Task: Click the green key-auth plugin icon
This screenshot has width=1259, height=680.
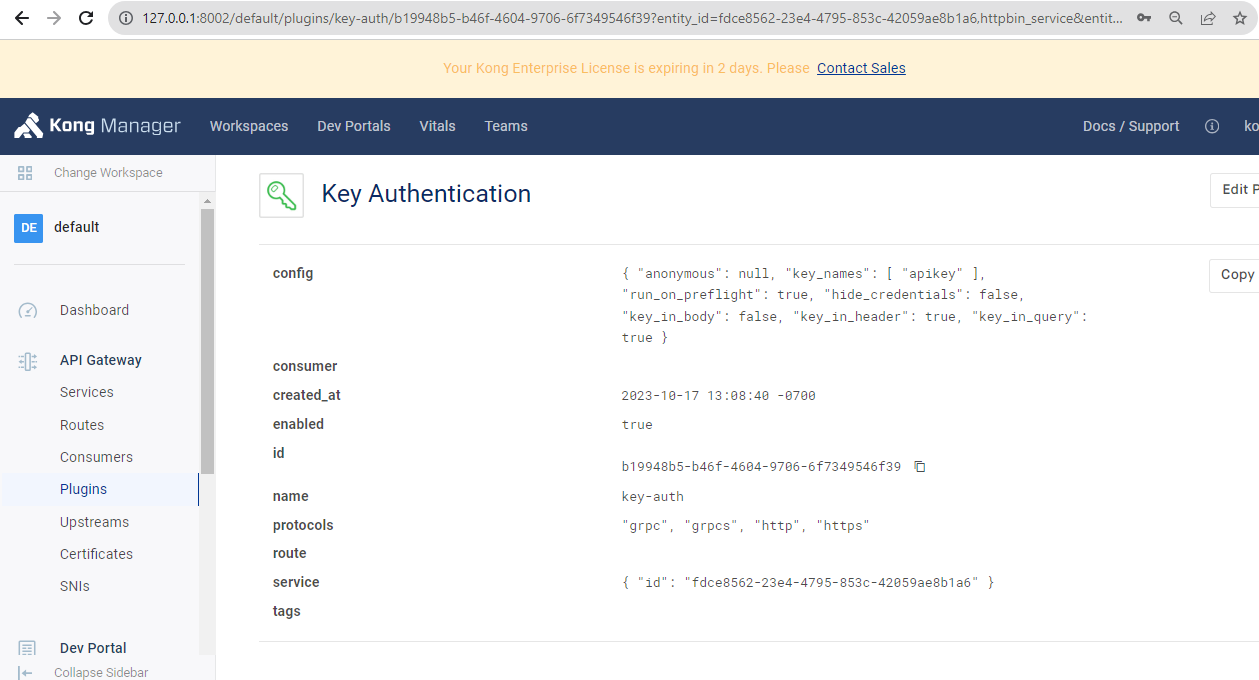Action: [x=281, y=194]
